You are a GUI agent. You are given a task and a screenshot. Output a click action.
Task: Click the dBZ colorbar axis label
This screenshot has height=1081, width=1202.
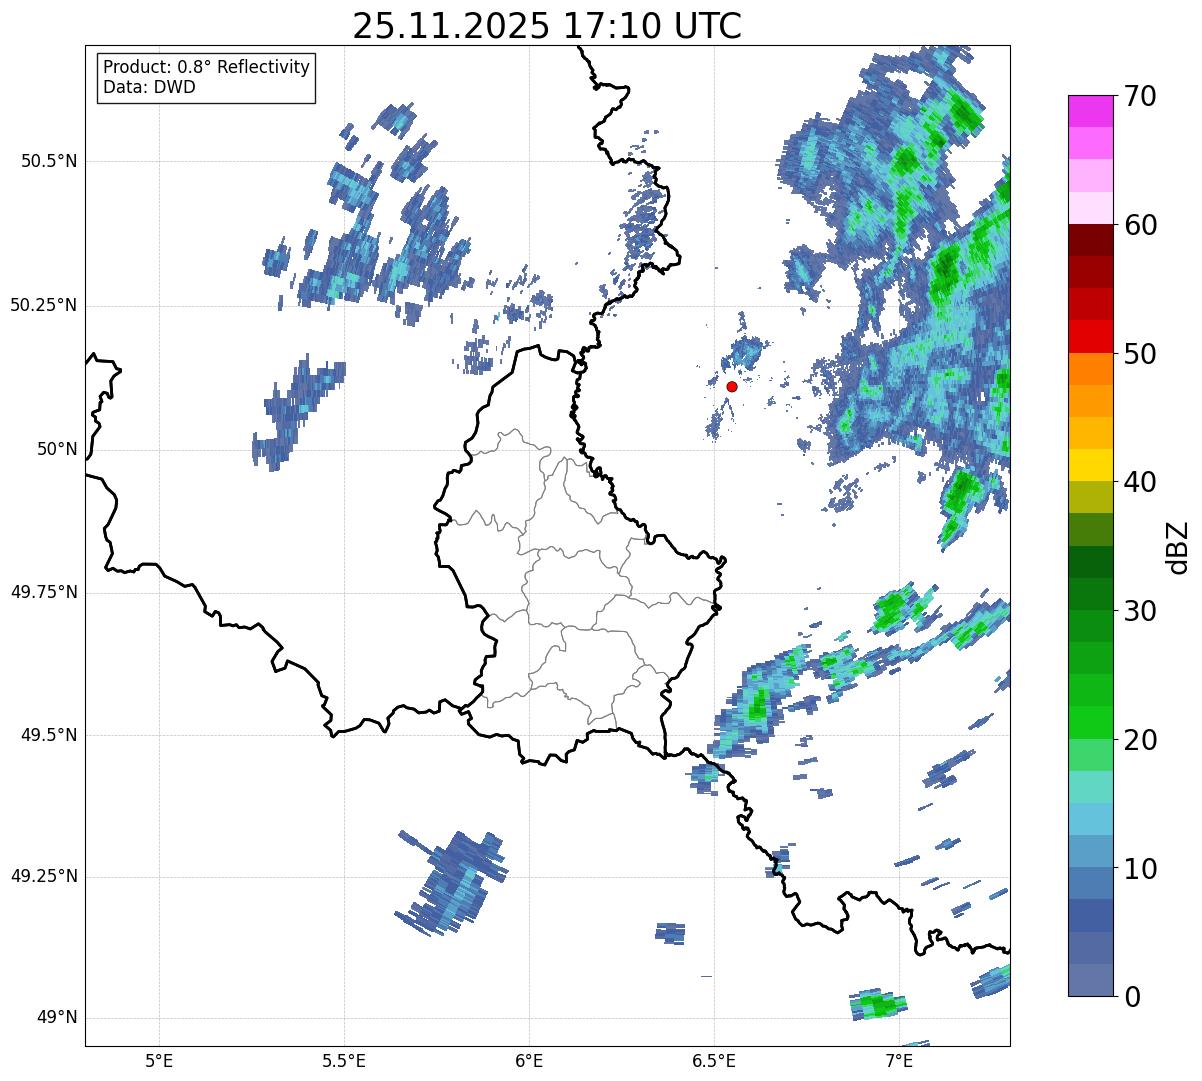pyautogui.click(x=1178, y=547)
